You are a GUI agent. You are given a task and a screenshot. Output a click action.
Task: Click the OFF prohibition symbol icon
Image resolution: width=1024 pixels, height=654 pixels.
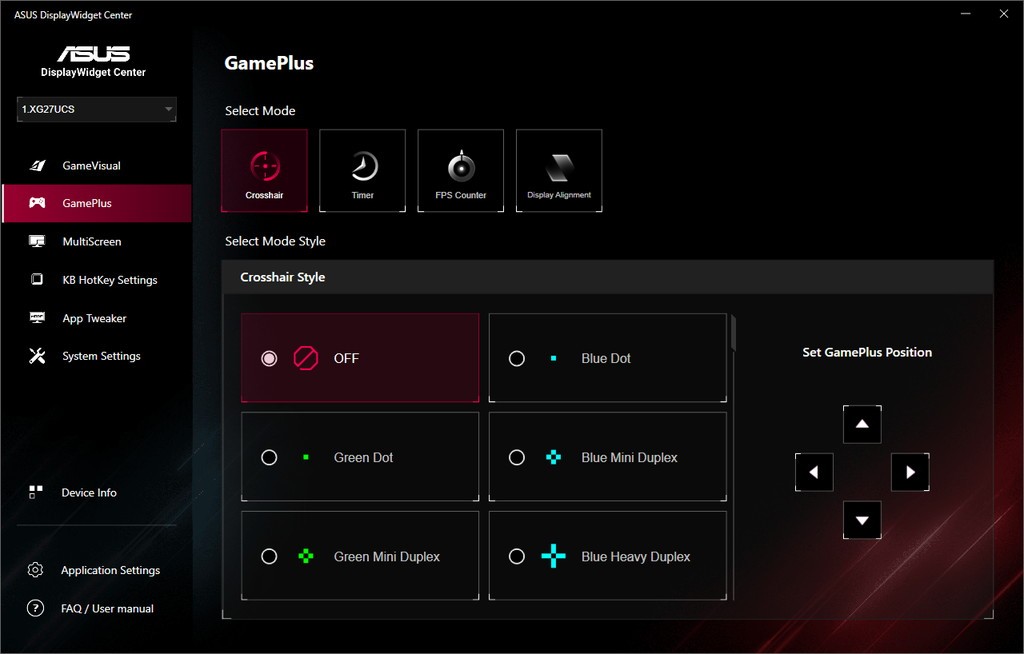(x=306, y=358)
